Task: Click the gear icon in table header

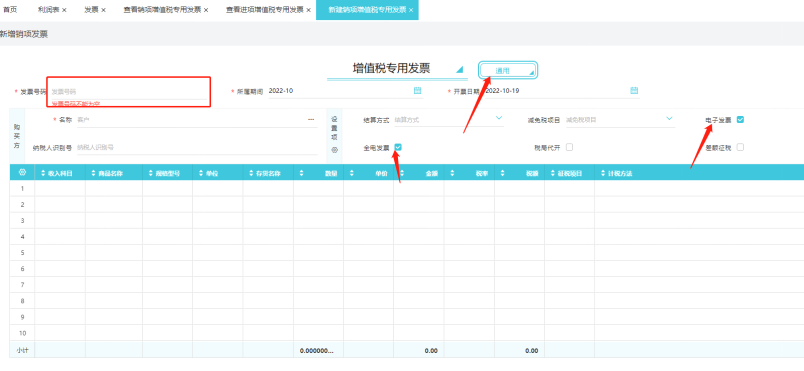Action: coord(22,173)
